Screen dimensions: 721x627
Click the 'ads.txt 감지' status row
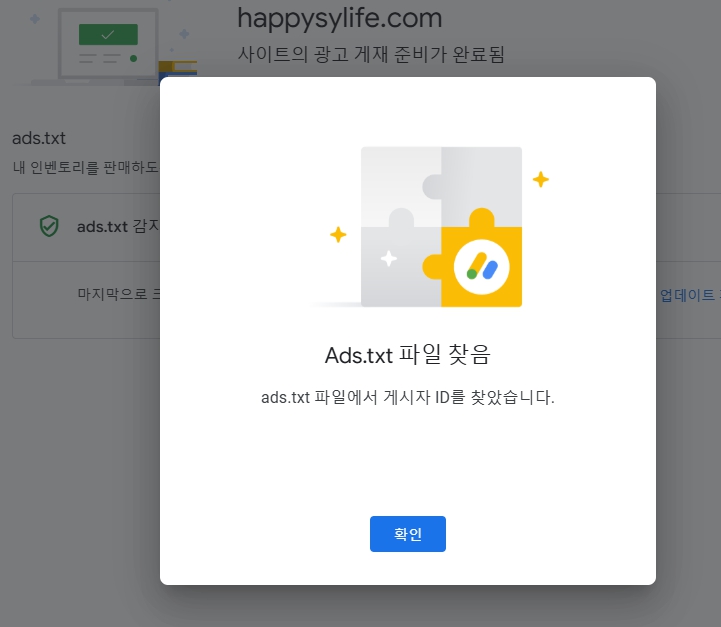tap(86, 227)
